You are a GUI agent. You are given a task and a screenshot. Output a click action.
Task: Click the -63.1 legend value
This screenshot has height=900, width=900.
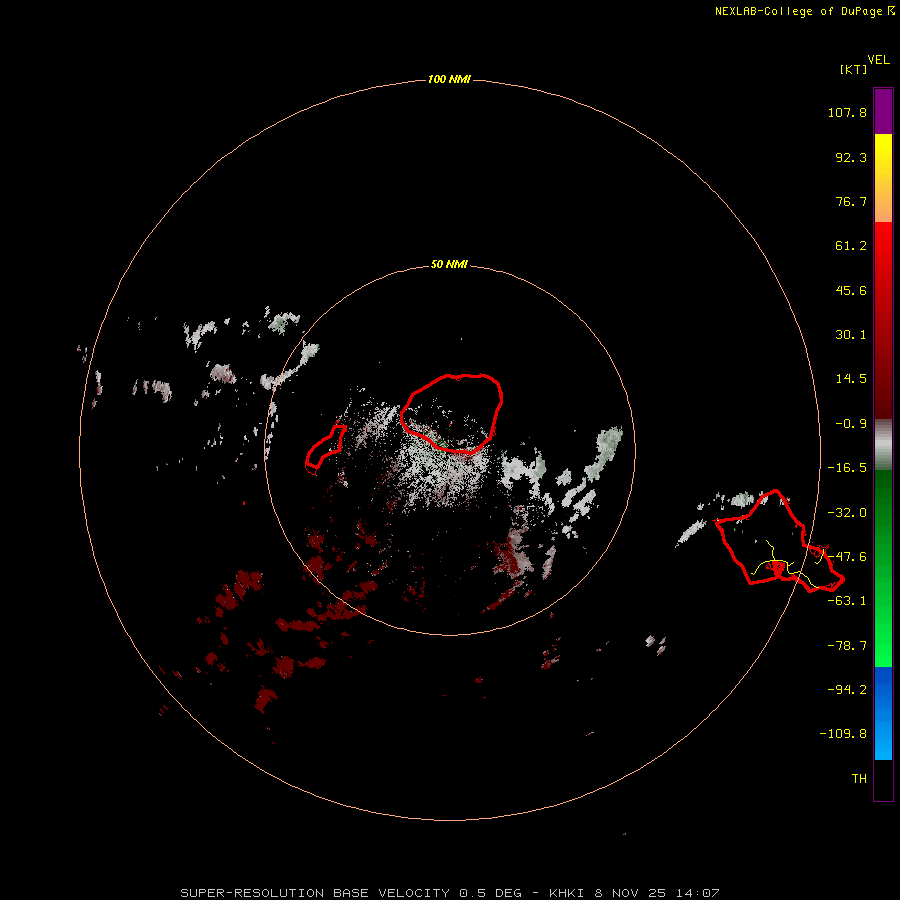847,601
